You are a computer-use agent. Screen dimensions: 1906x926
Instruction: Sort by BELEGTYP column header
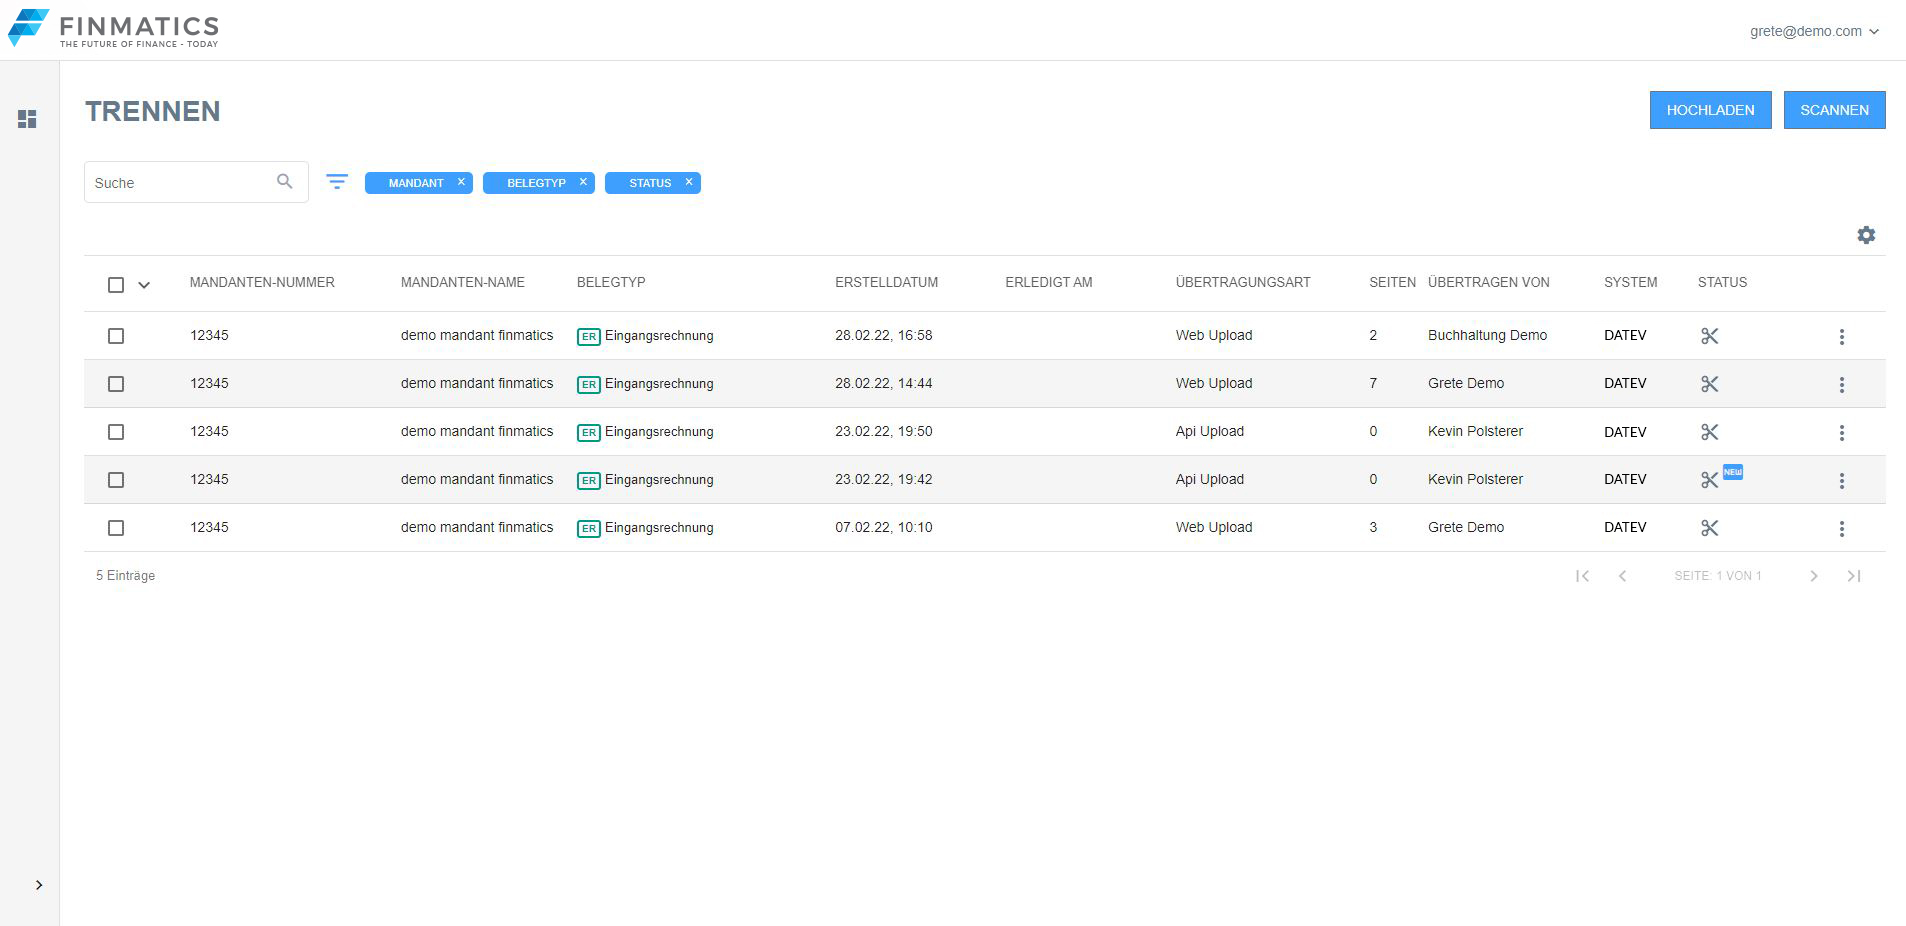[611, 283]
